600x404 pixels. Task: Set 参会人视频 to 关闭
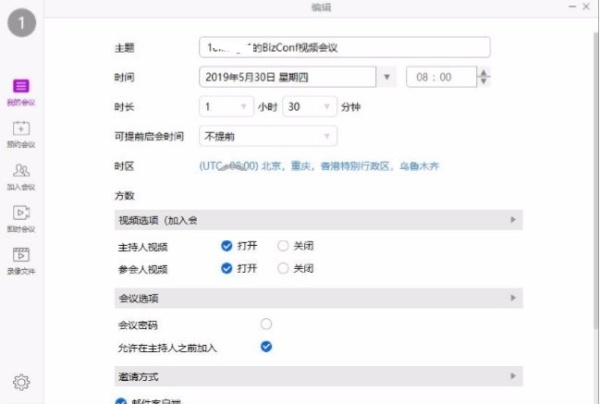(x=283, y=268)
